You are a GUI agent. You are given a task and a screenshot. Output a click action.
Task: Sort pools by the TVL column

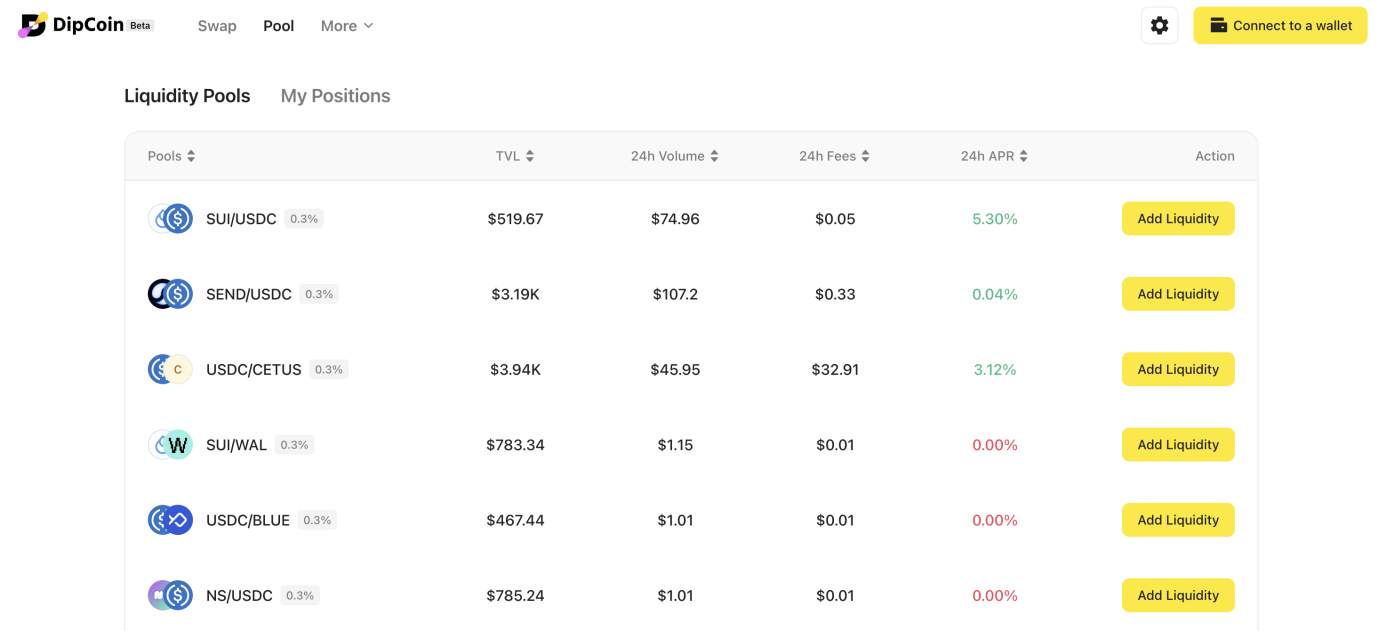click(515, 156)
